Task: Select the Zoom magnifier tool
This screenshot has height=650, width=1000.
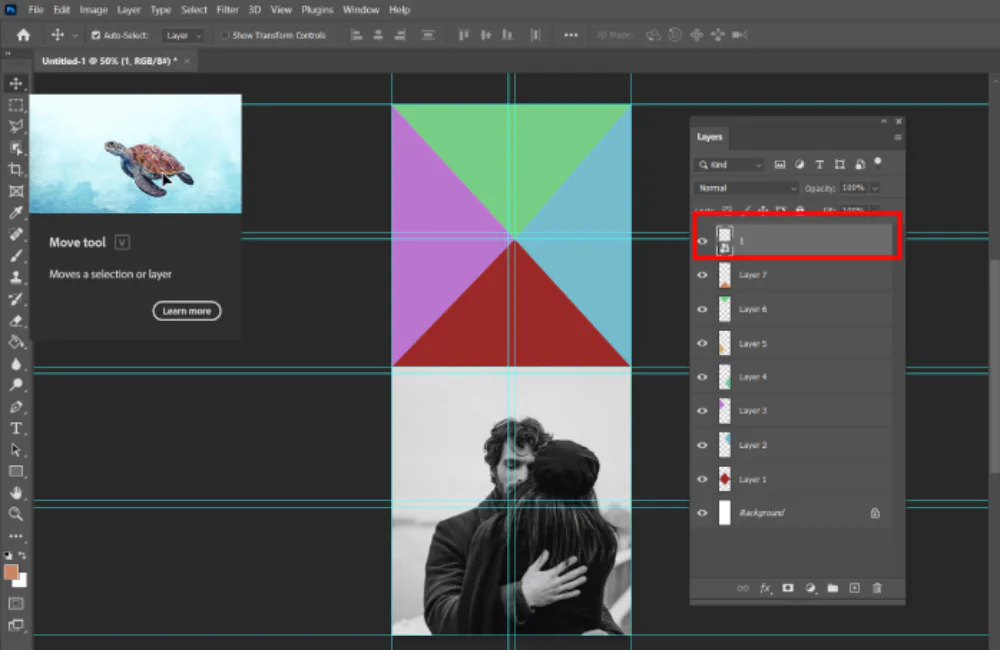Action: pyautogui.click(x=16, y=513)
